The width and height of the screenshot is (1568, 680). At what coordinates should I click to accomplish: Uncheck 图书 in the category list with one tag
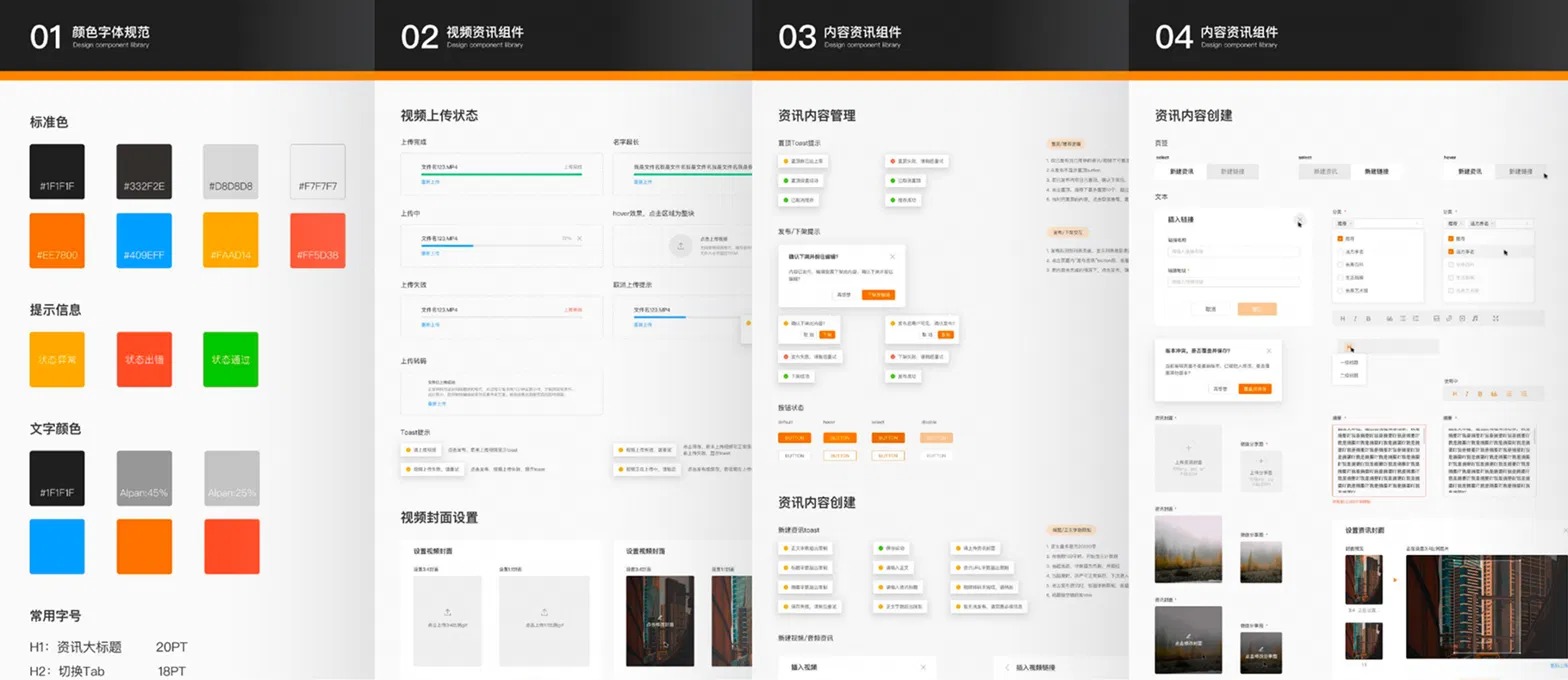(1340, 238)
